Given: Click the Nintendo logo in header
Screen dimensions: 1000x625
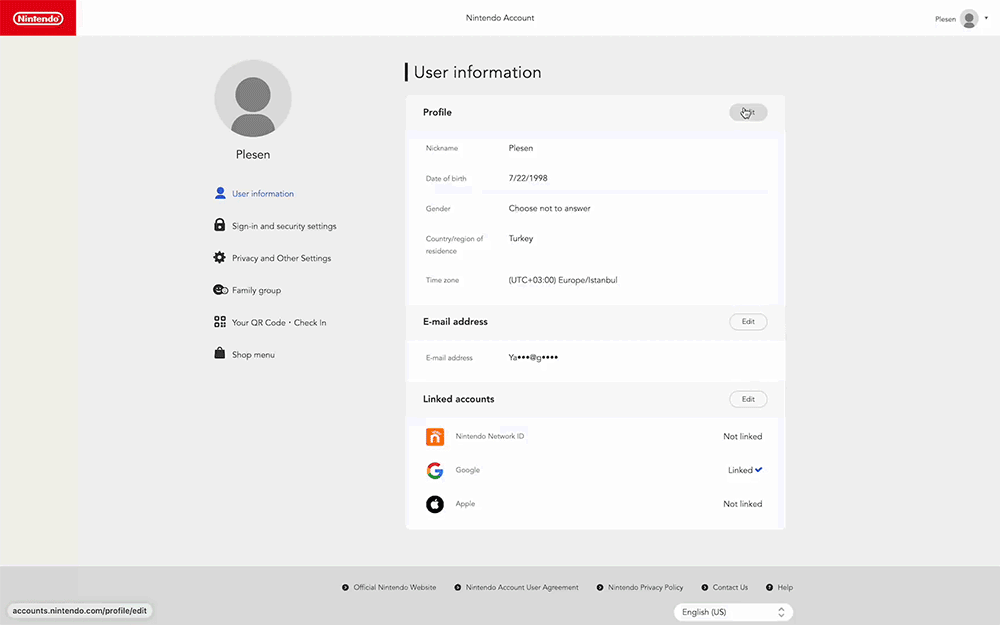Looking at the screenshot, I should 38,18.
